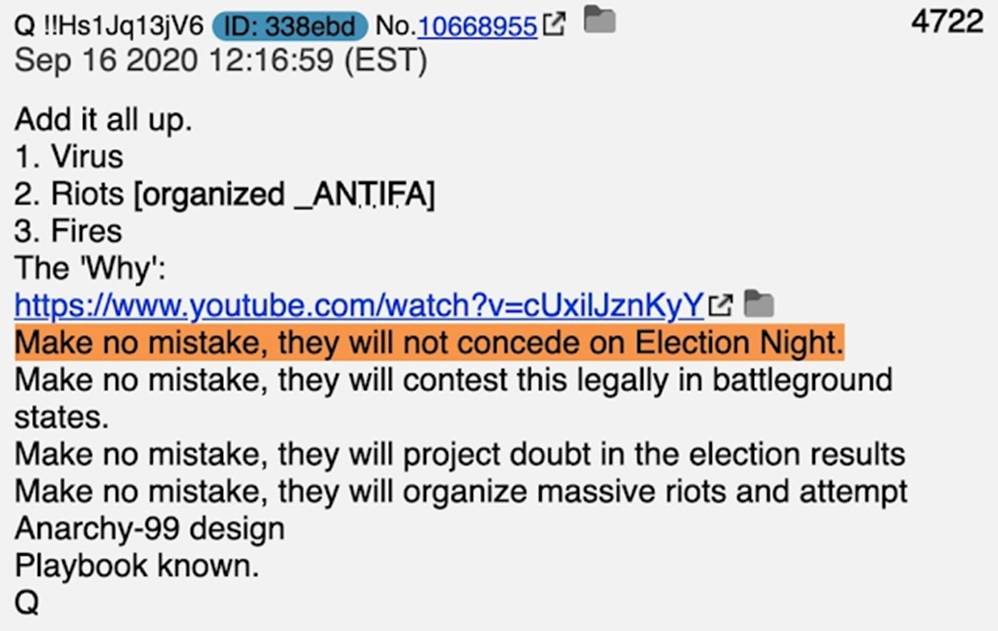Click The 'Why': text
The height and width of the screenshot is (631, 998).
pos(90,268)
